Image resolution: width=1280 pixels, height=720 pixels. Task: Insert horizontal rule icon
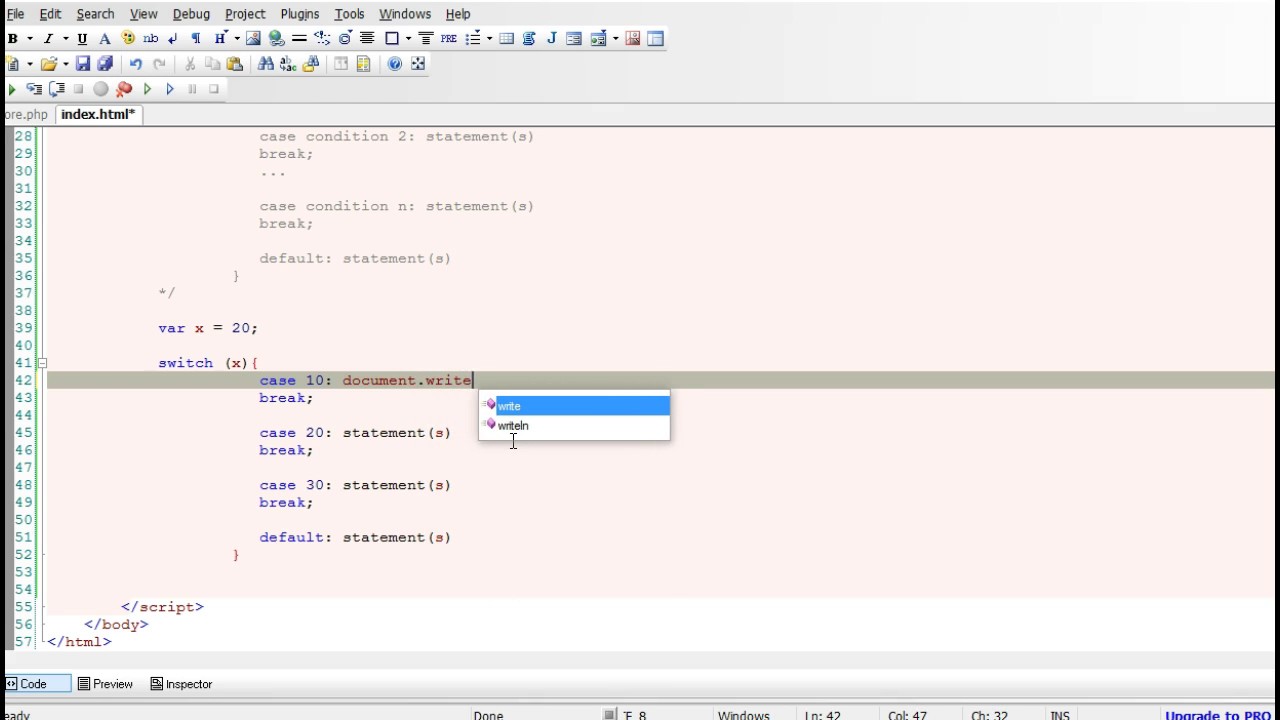(298, 39)
